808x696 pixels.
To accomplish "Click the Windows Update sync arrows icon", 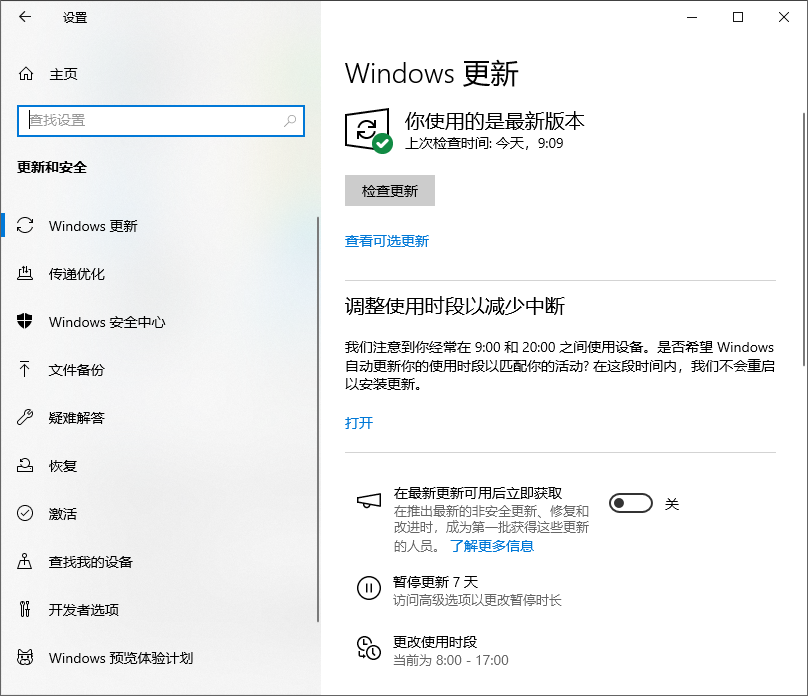I will point(25,225).
